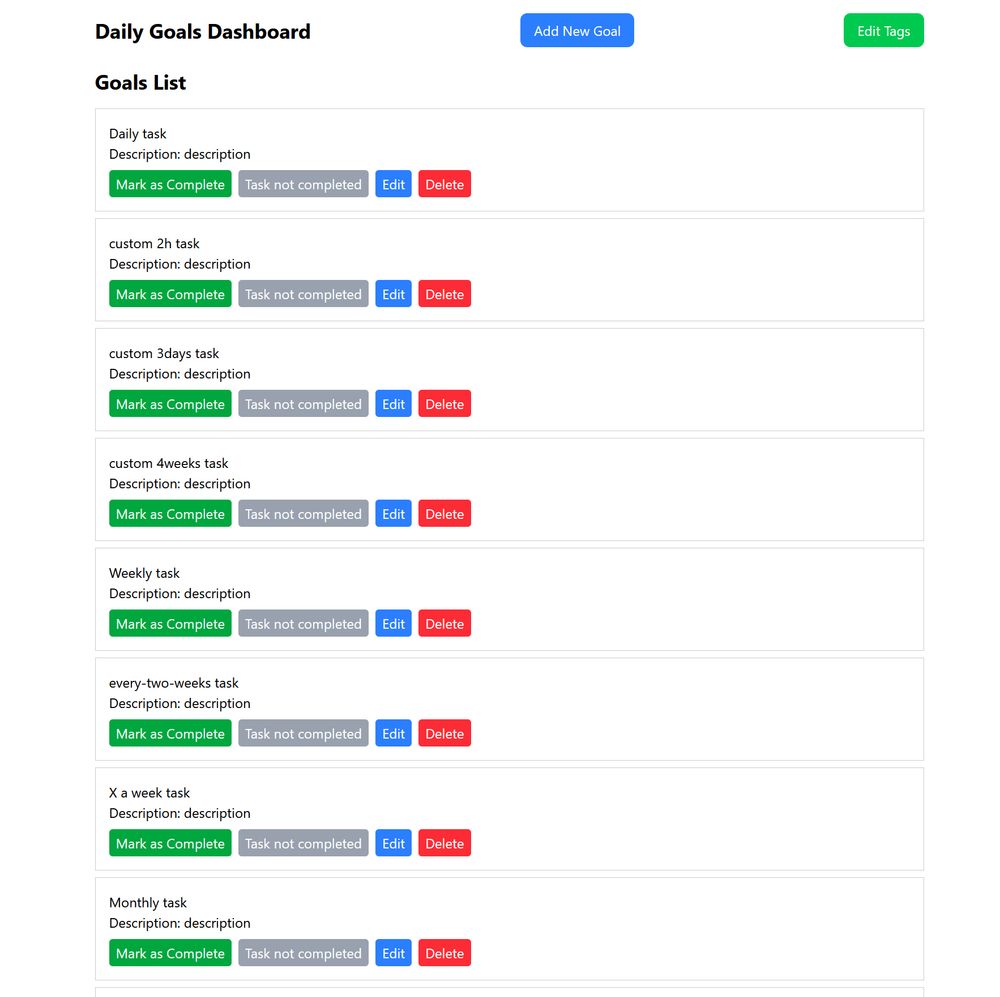Delete the custom 3days task

point(444,403)
